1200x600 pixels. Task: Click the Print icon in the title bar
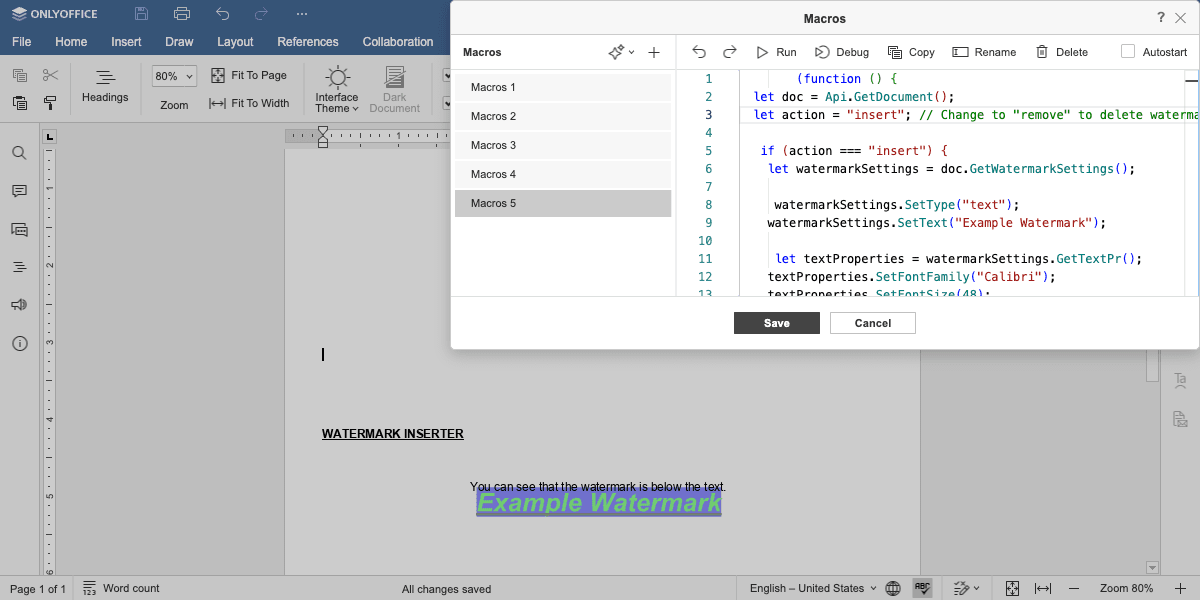point(181,14)
